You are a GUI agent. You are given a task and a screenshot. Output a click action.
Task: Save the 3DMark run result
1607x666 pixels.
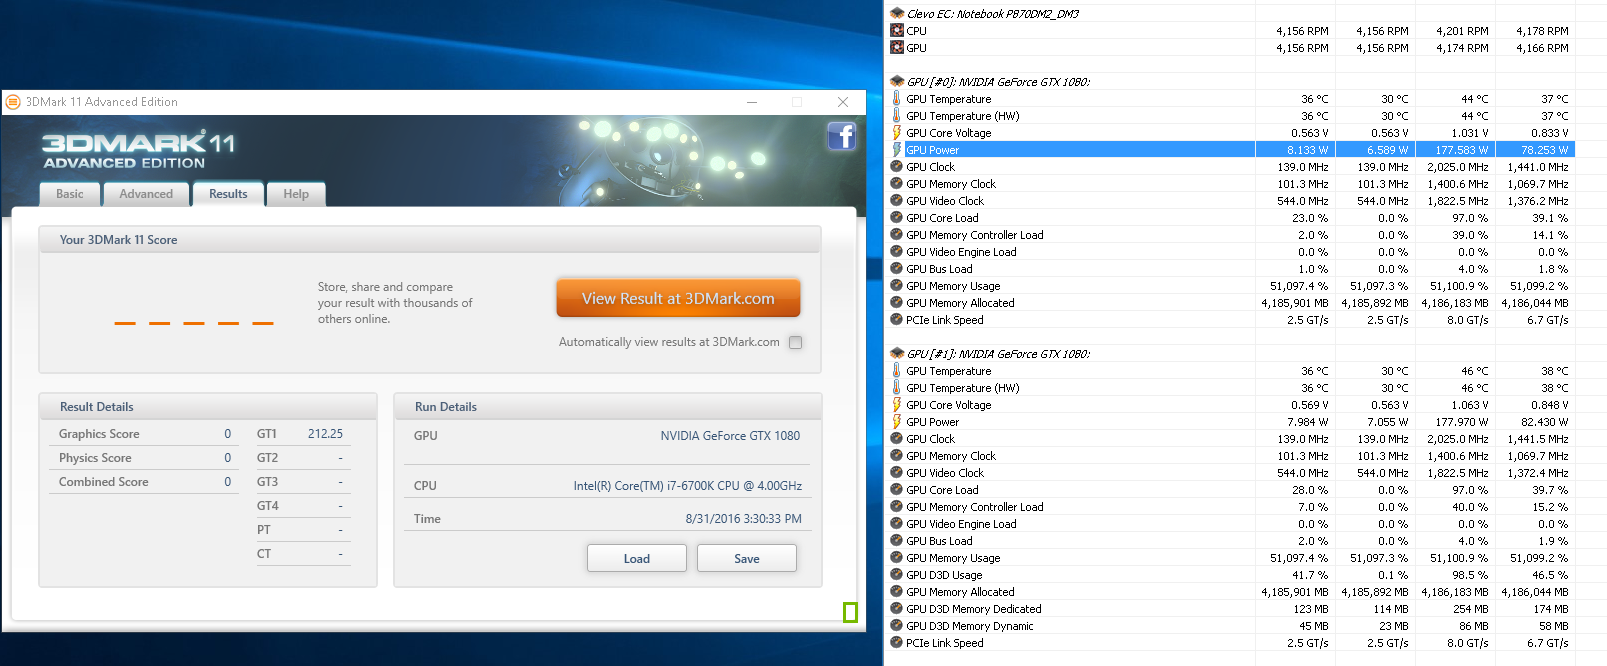[747, 559]
